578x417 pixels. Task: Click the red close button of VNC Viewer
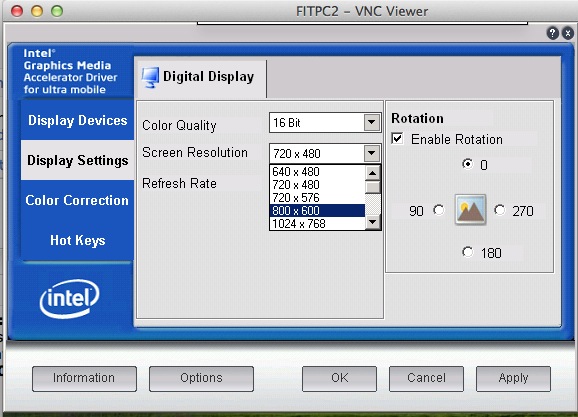(17, 11)
